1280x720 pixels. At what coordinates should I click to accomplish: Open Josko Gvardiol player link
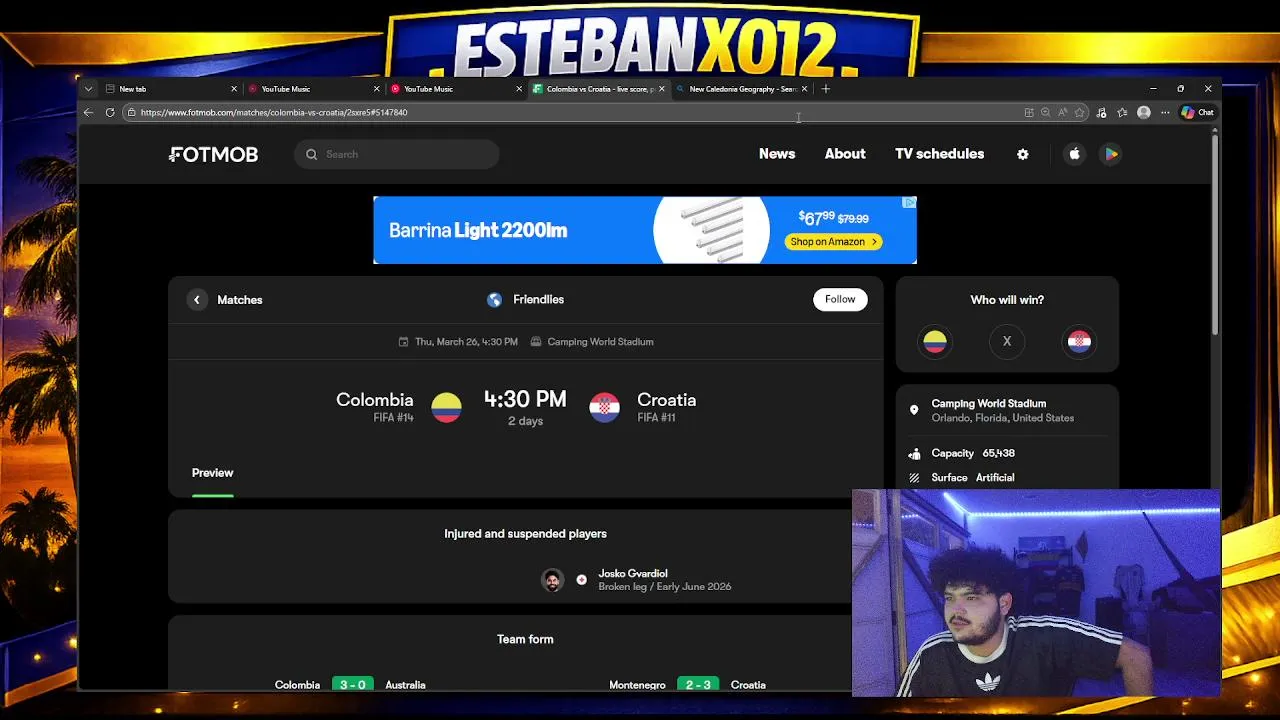pos(633,574)
